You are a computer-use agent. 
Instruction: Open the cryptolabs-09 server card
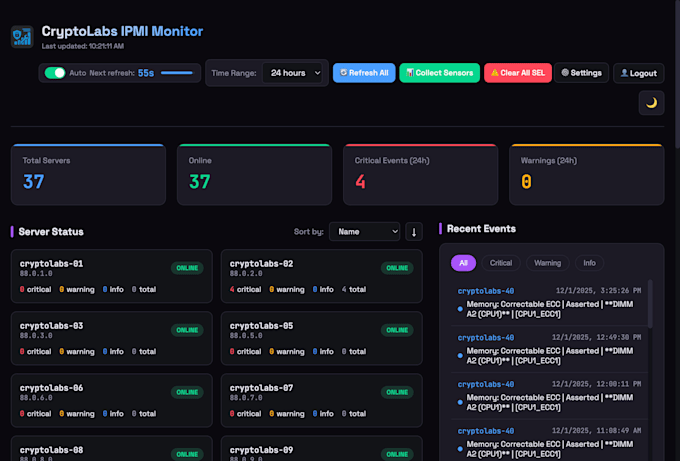point(322,448)
